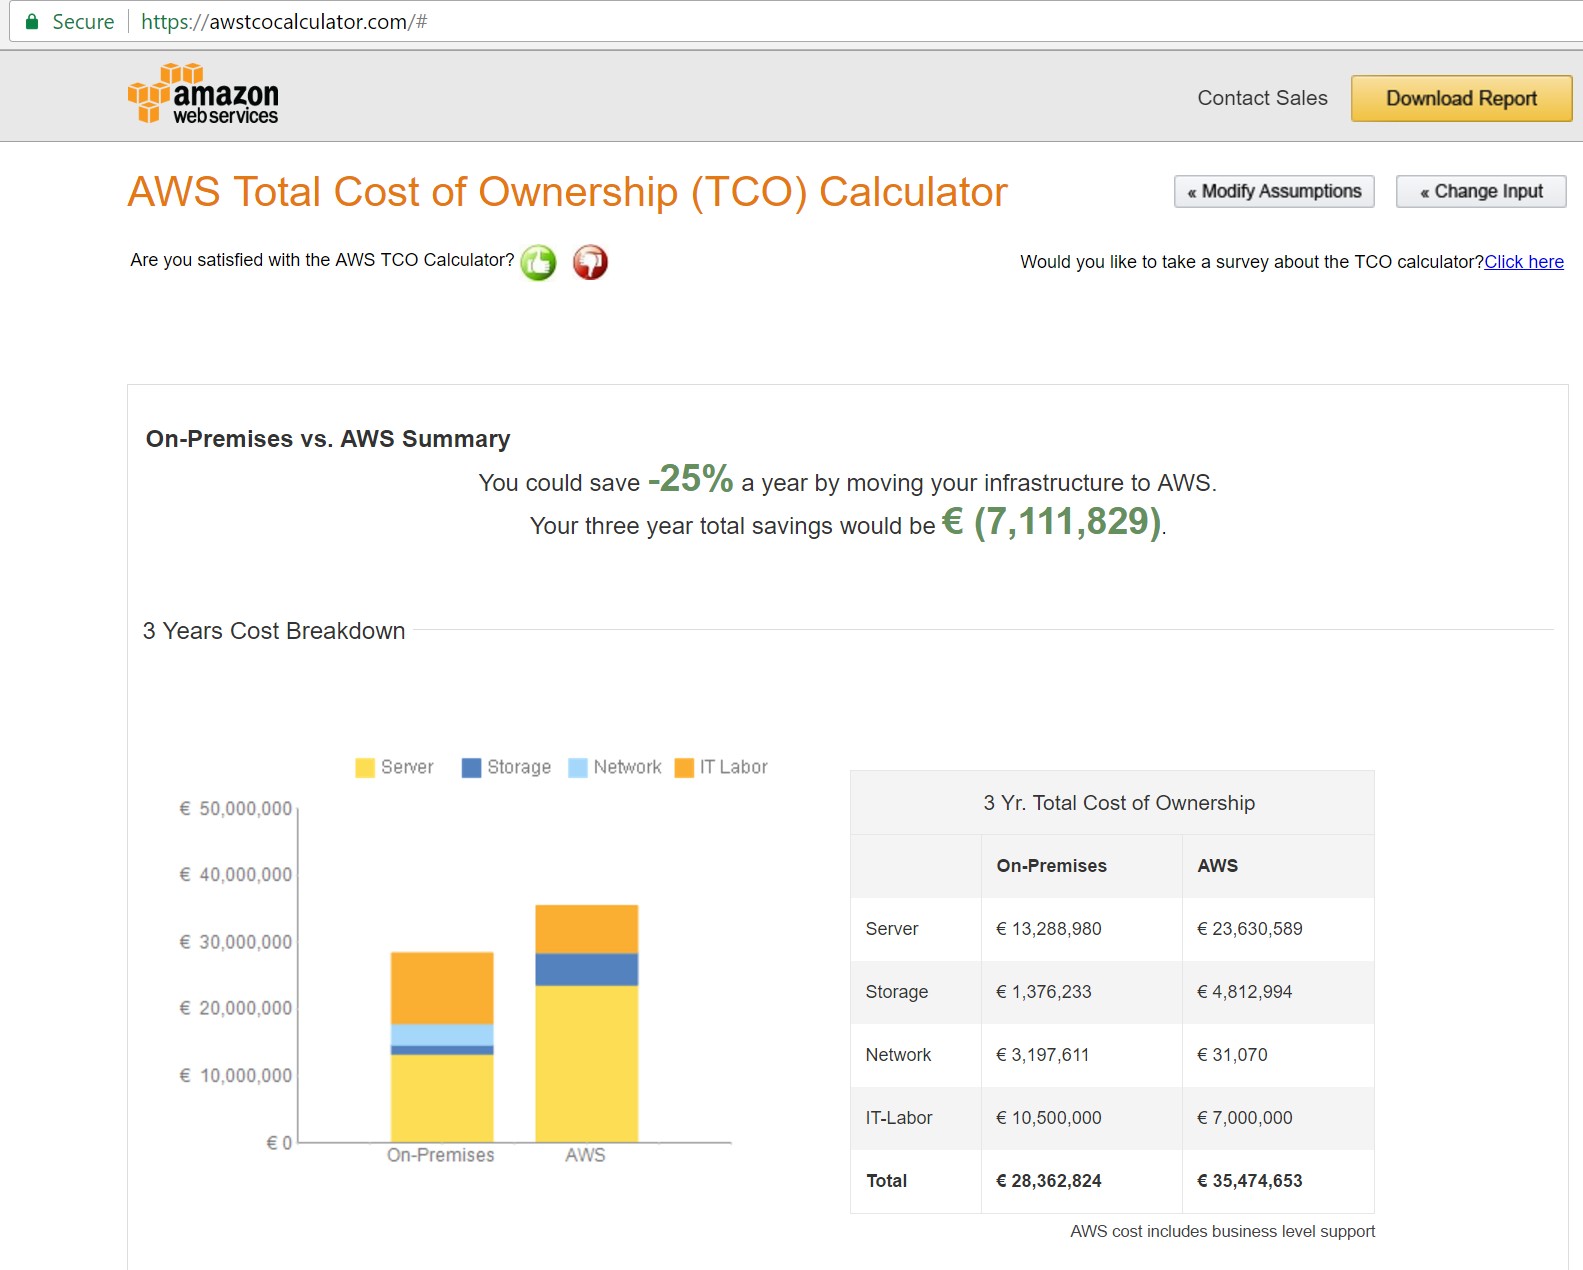Click the green Secure padlock icon
Image resolution: width=1583 pixels, height=1270 pixels.
[x=32, y=21]
